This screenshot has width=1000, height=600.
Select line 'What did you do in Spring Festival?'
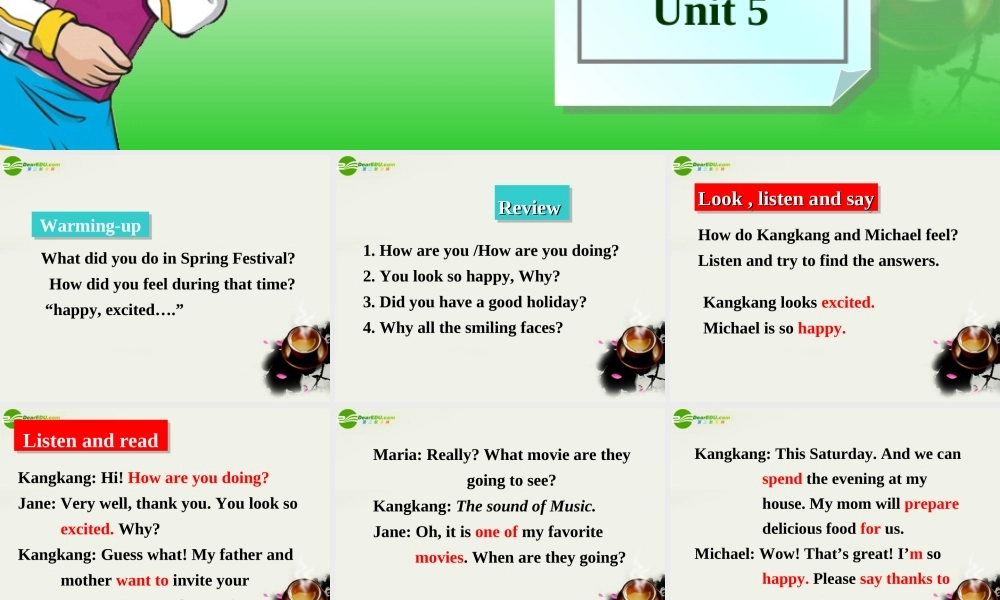168,258
